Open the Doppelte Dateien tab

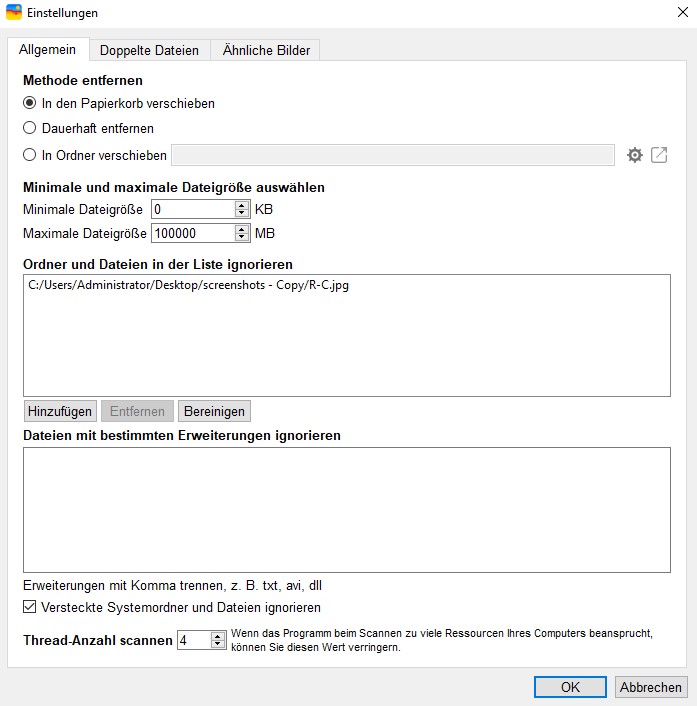point(149,50)
